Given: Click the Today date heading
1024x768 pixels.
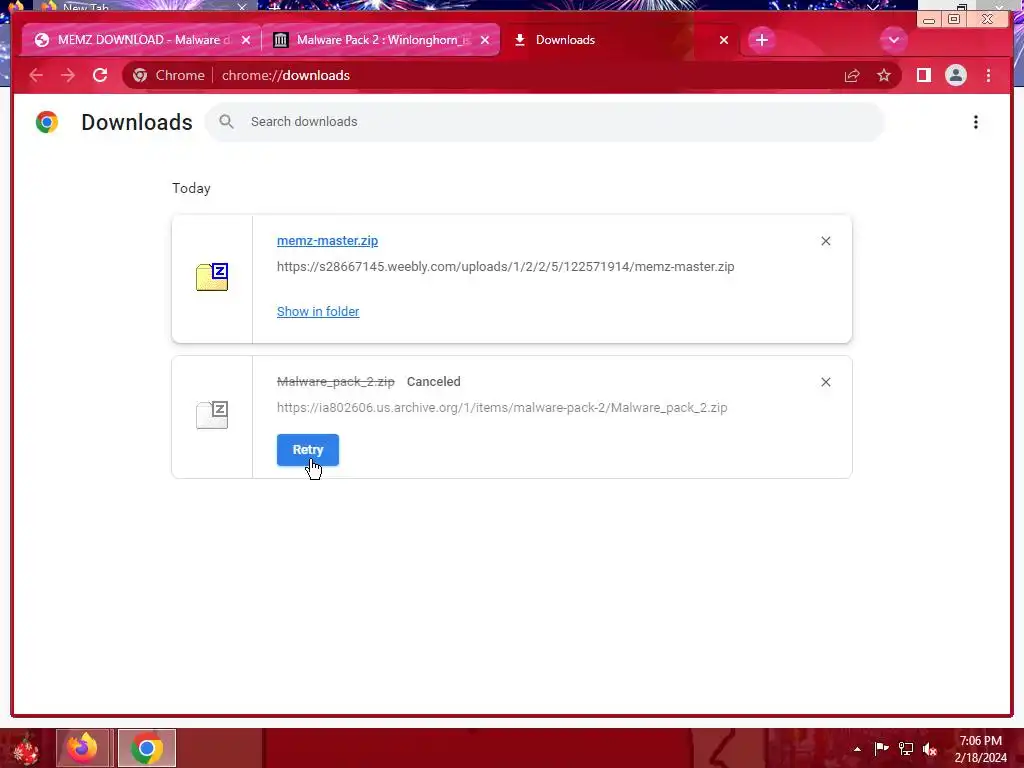Looking at the screenshot, I should coord(191,188).
